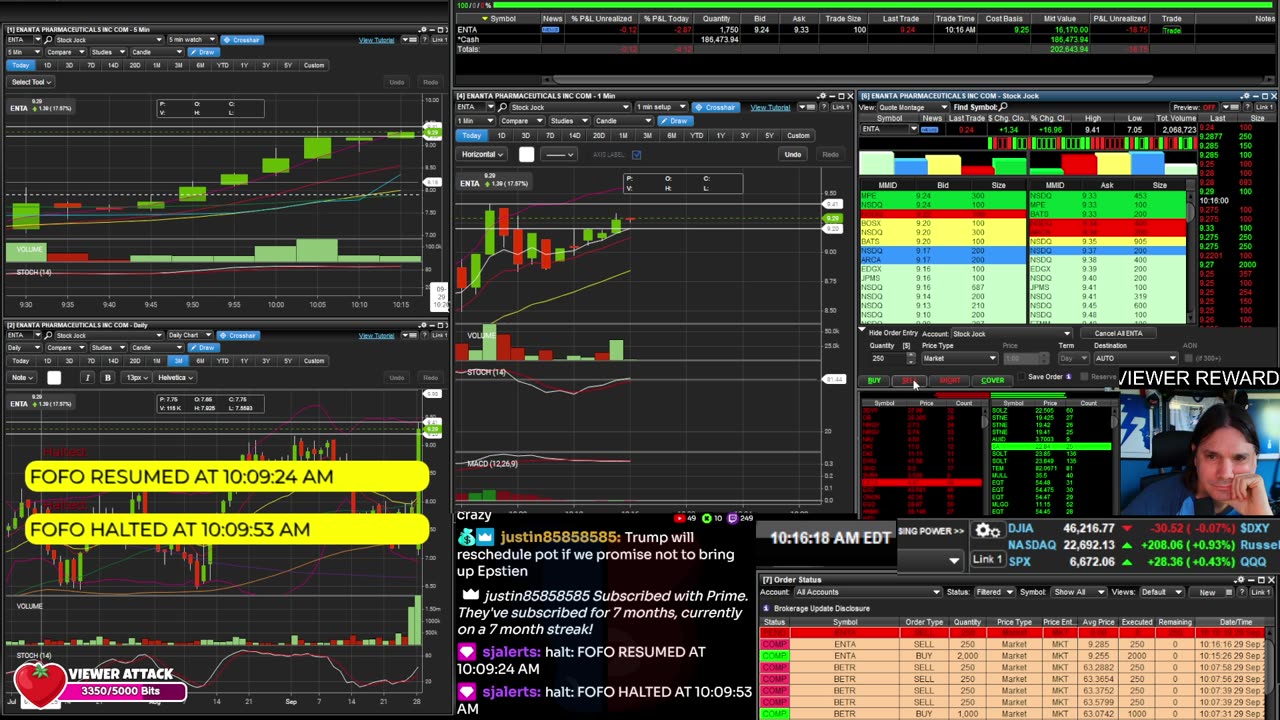Pick white line color swatch in 1 Min chart
This screenshot has width=1280, height=720.
(527, 154)
